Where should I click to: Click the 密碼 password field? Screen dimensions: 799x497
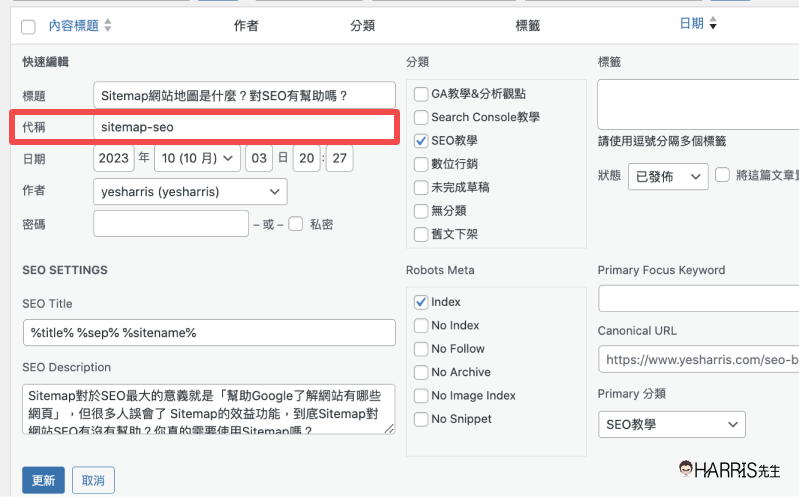pos(171,224)
